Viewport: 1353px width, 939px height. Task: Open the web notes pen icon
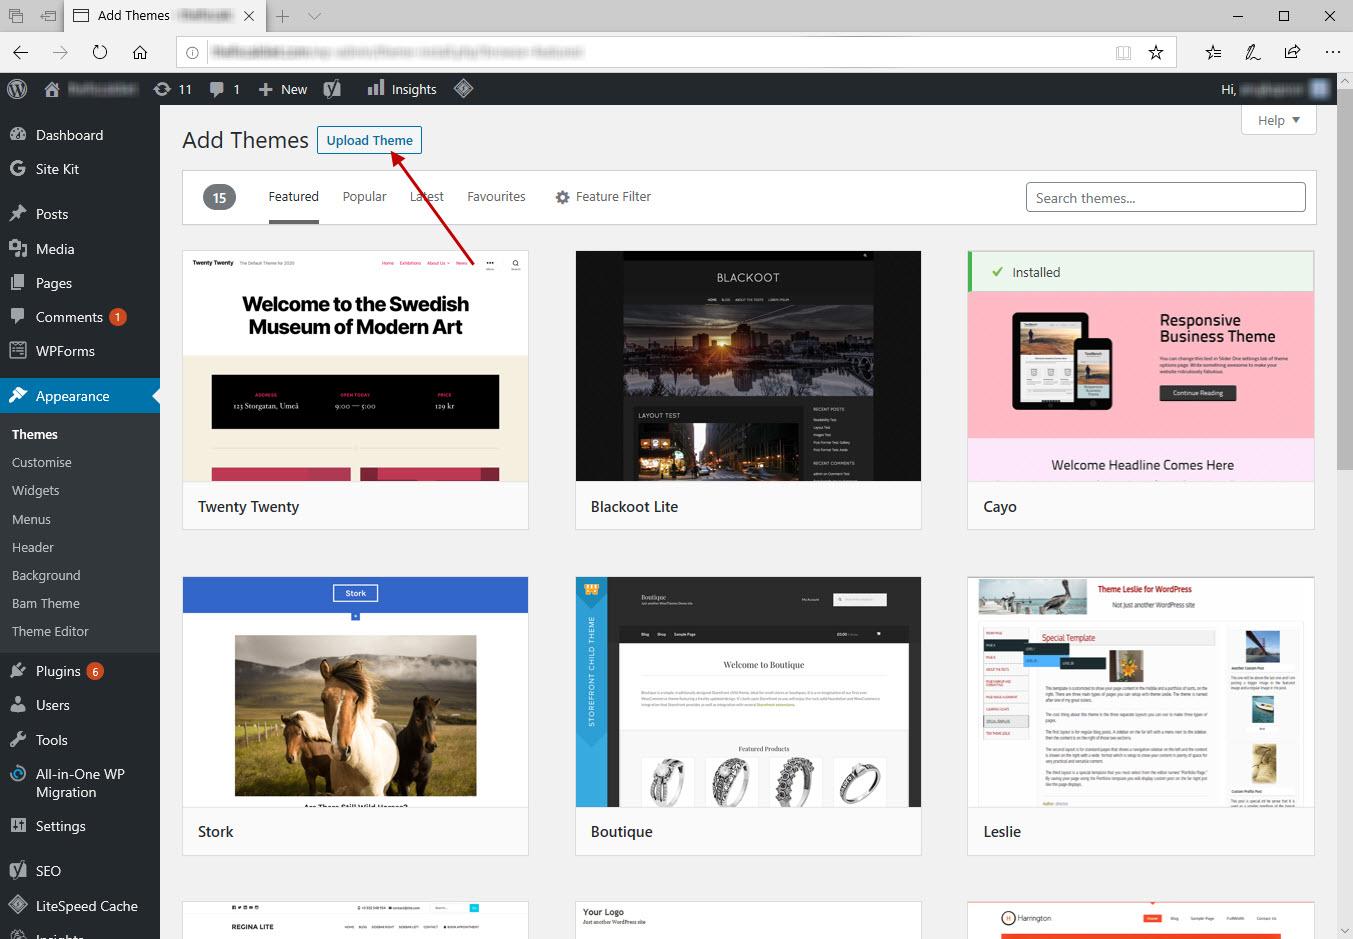click(x=1252, y=52)
